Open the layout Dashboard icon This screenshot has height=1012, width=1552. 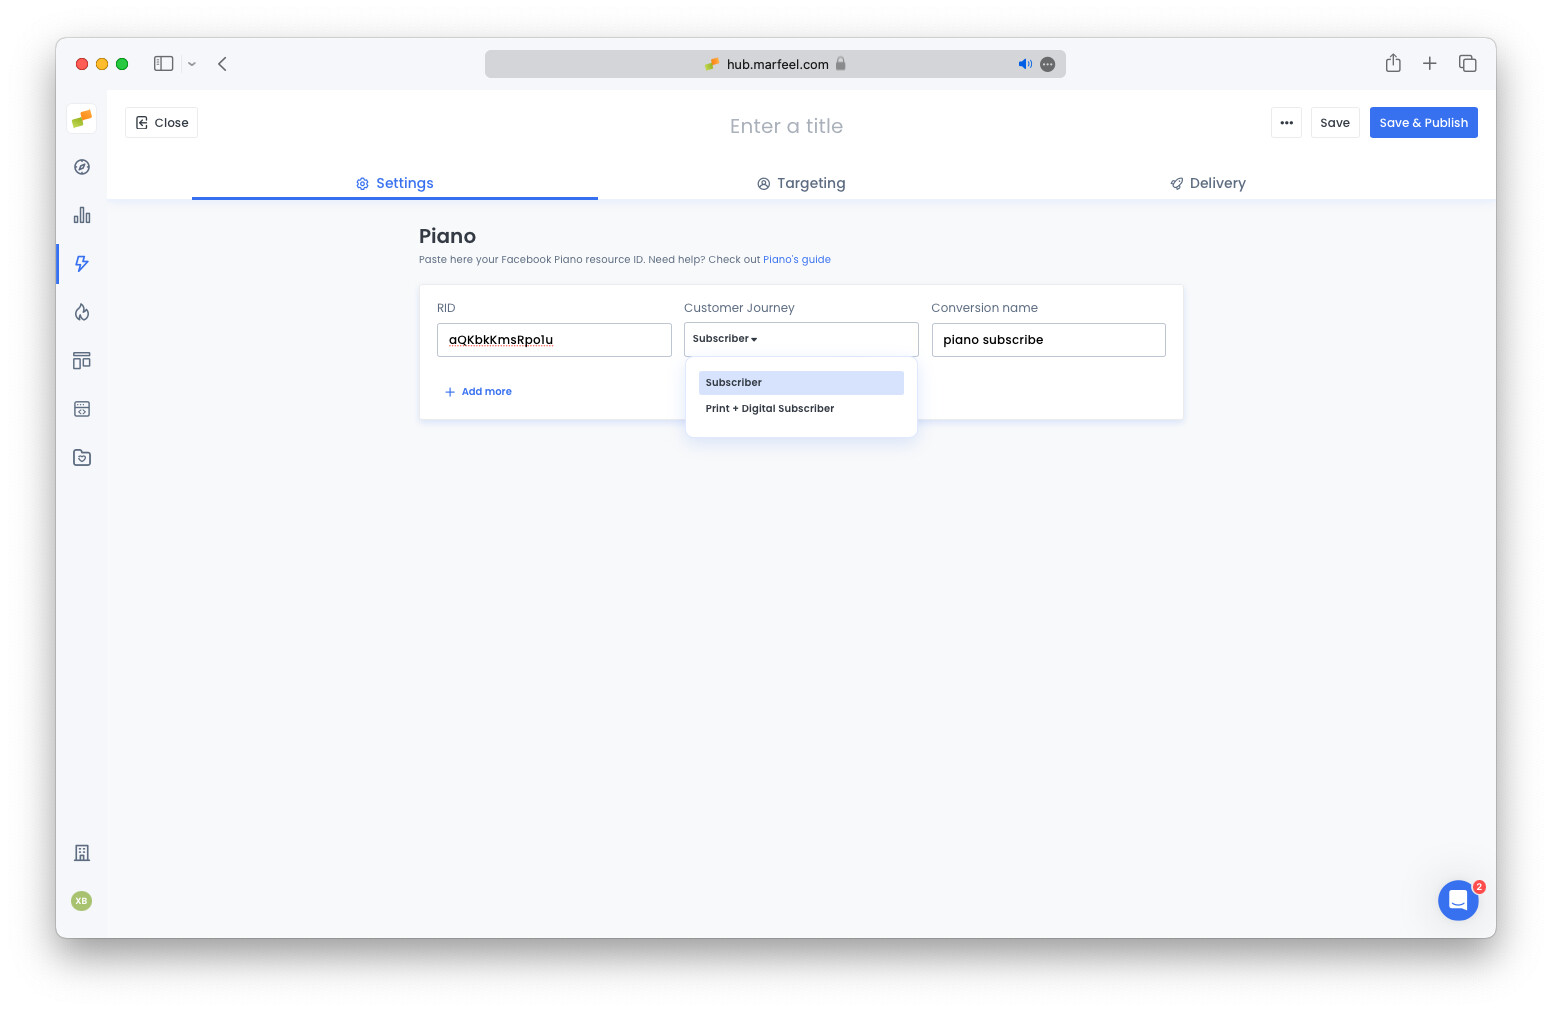[81, 360]
